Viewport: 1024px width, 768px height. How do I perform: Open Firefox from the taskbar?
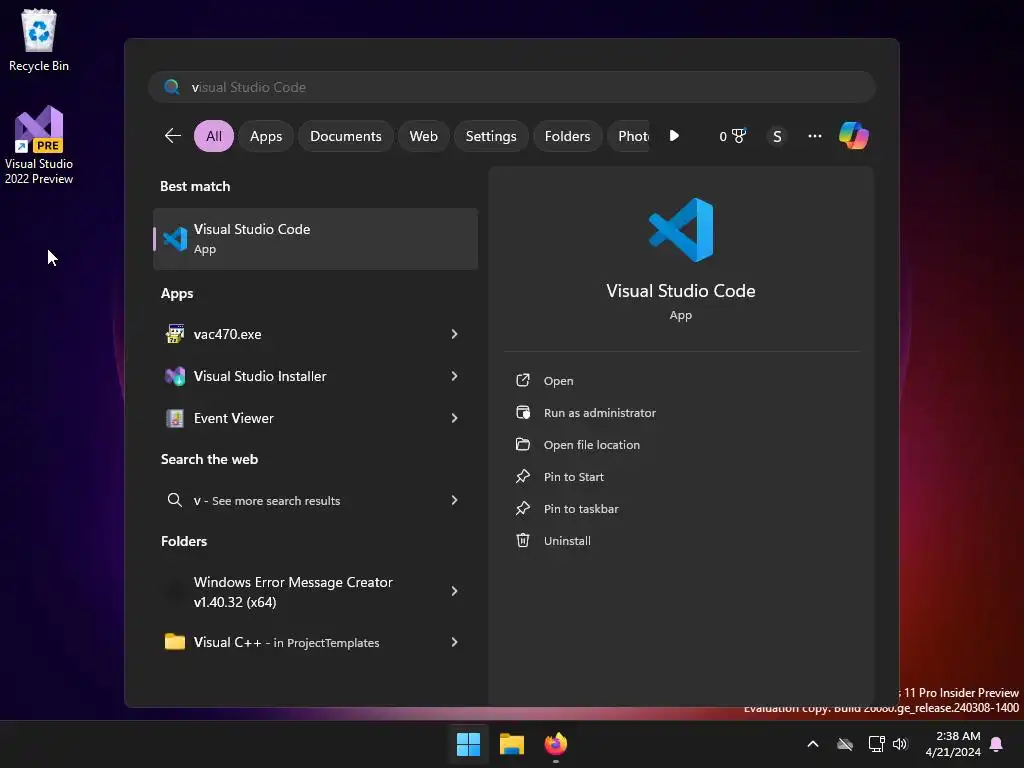(x=556, y=744)
